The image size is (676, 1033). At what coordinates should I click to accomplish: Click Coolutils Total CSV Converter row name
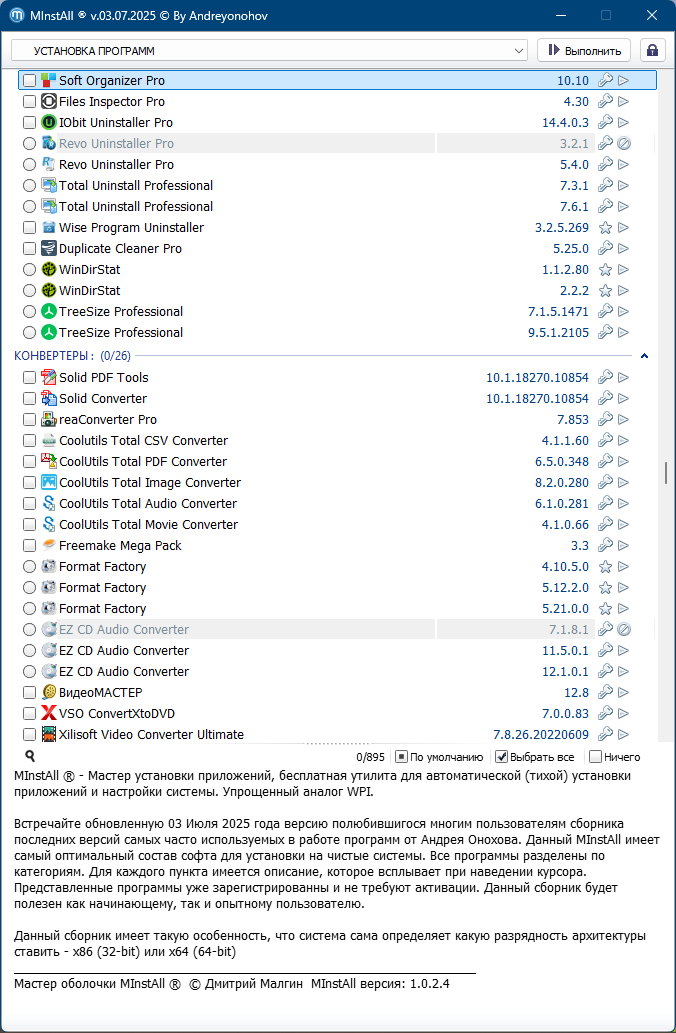pos(144,441)
